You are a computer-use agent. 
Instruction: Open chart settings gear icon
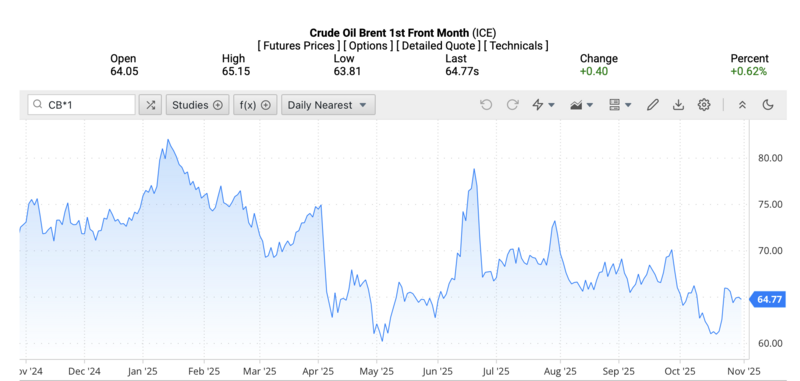(704, 105)
